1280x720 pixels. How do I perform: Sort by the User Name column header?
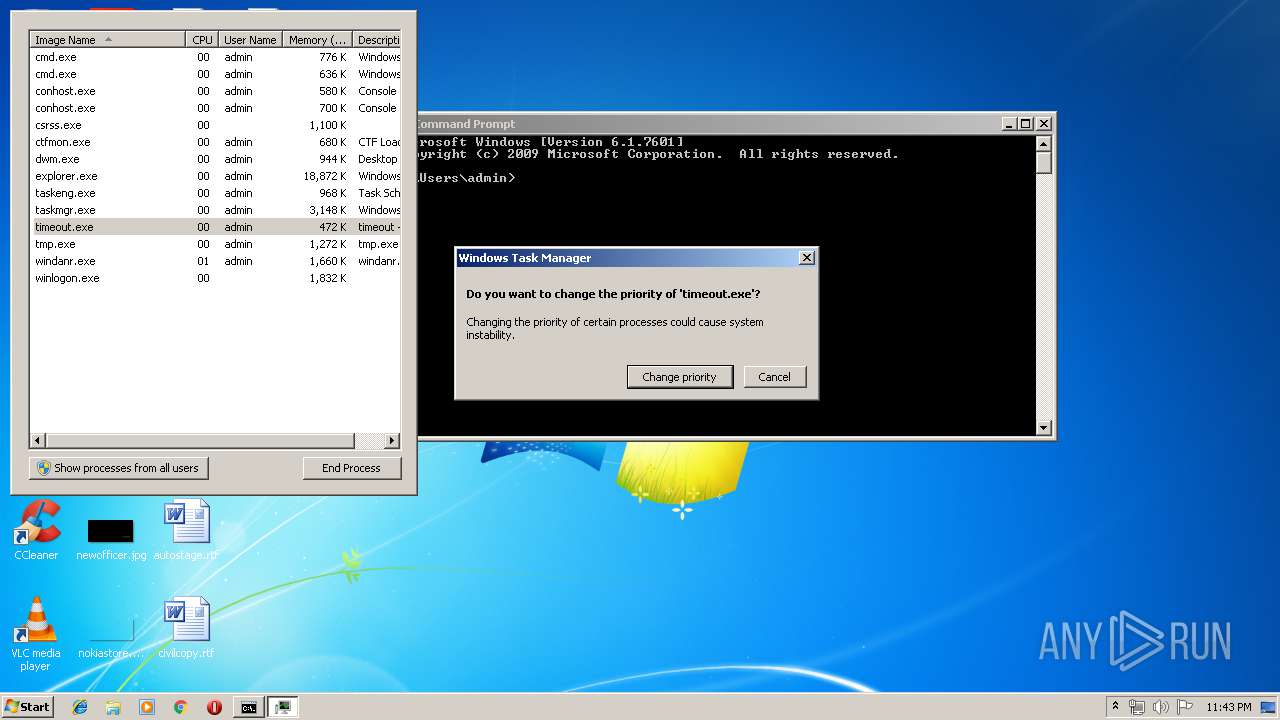(x=250, y=40)
